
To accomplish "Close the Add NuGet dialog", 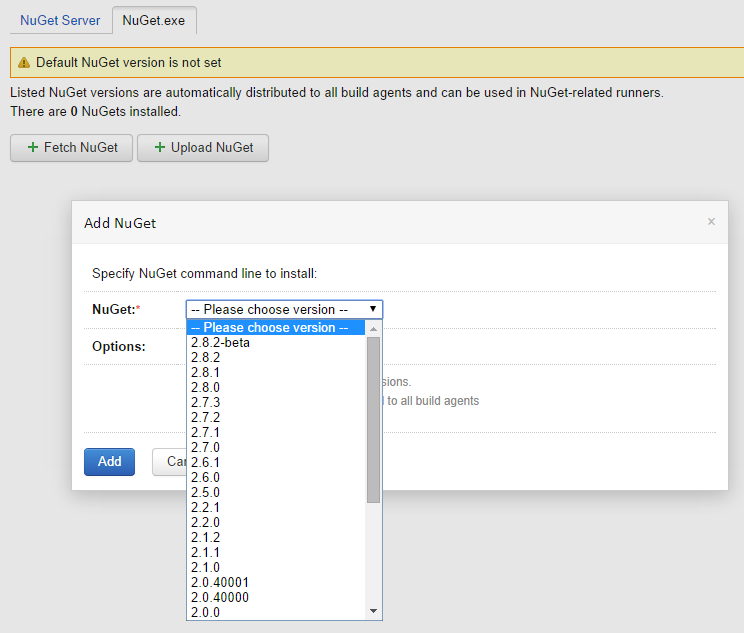I will click(711, 222).
